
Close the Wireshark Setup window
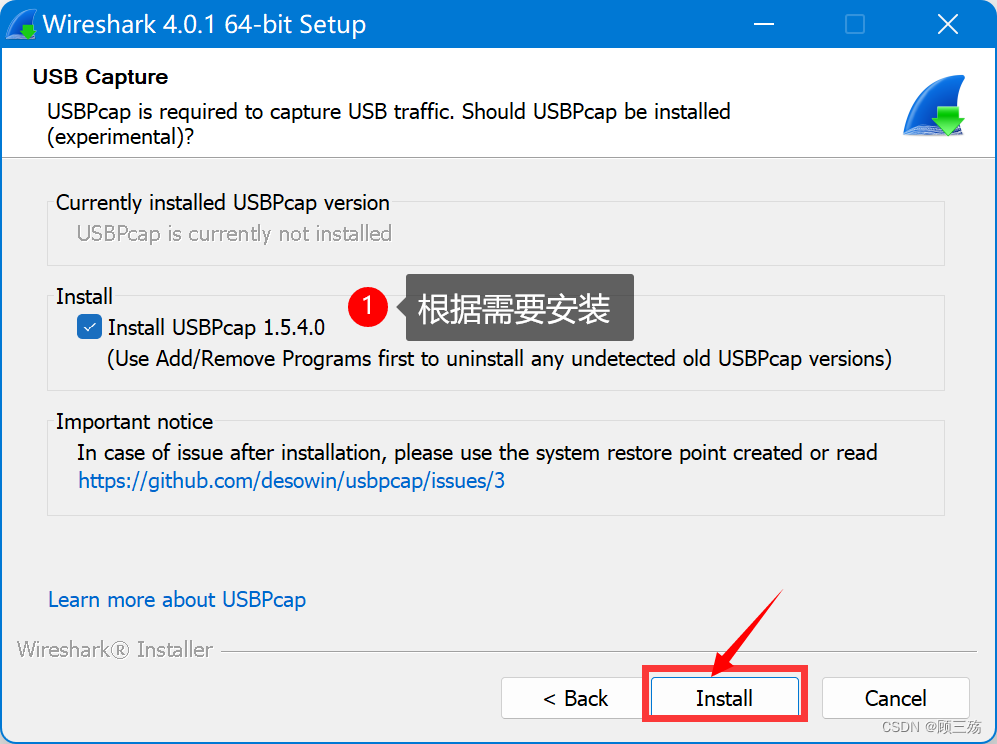pos(947,24)
